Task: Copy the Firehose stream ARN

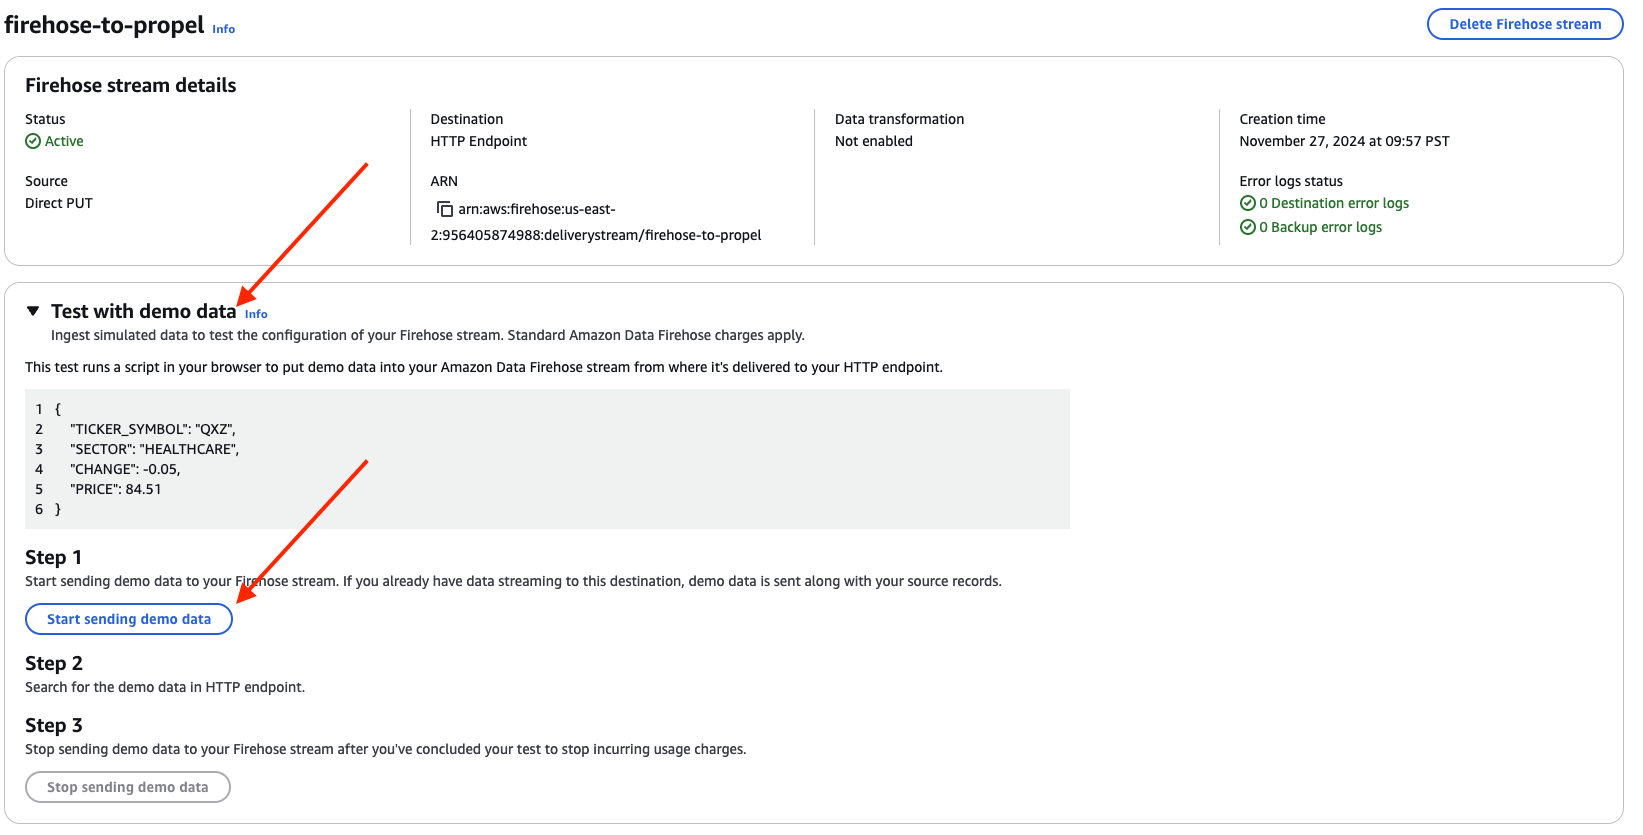Action: [x=443, y=209]
